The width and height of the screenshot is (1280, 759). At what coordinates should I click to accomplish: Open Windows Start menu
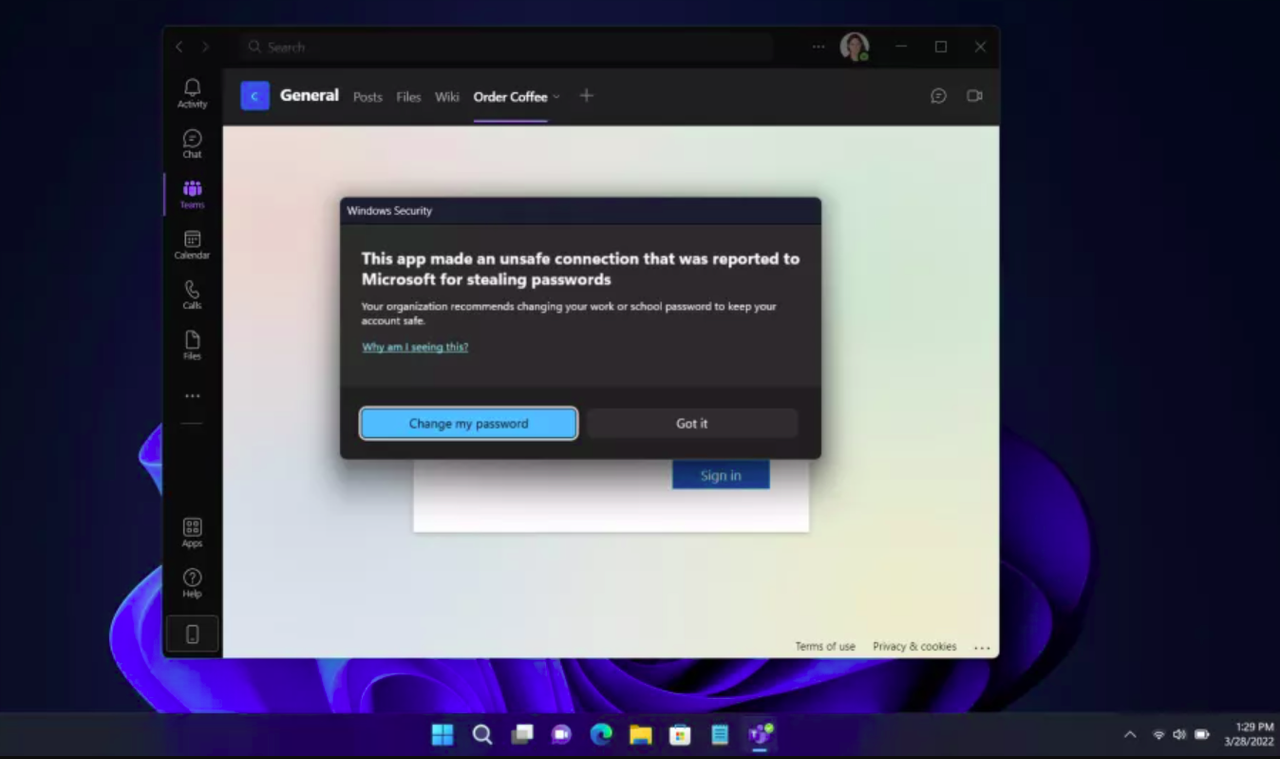click(x=442, y=735)
